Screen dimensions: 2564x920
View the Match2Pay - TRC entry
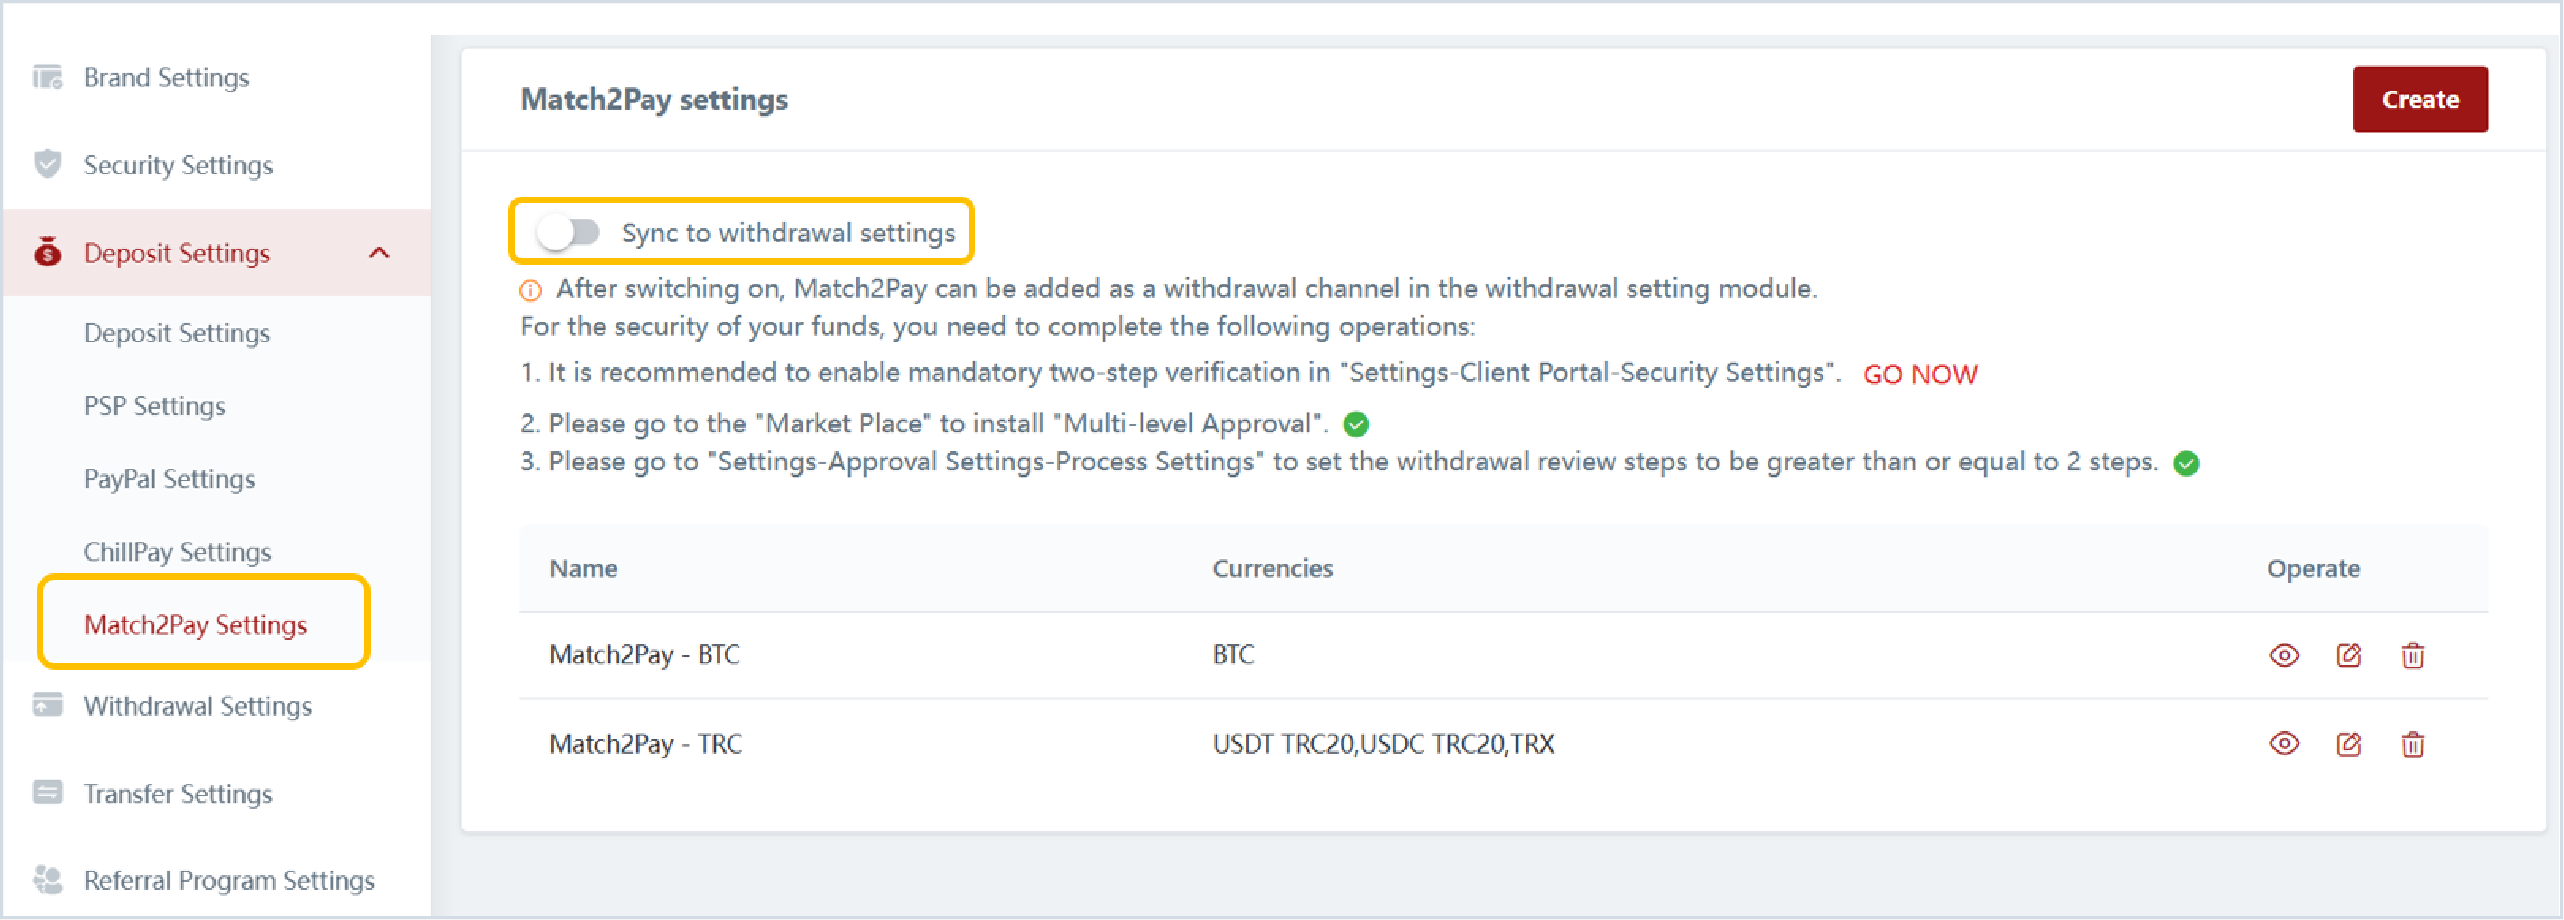tap(2284, 744)
